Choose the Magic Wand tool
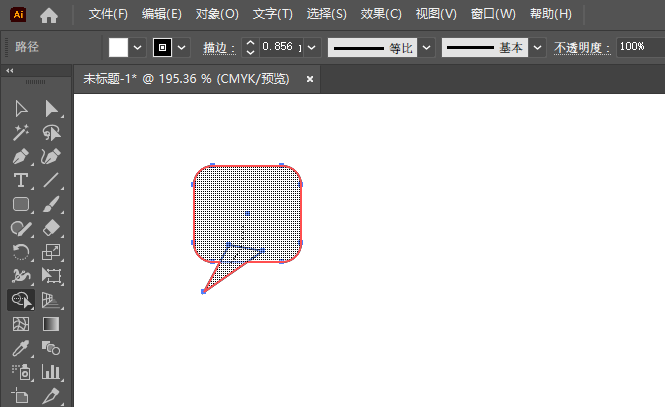Image resolution: width=665 pixels, height=407 pixels. point(20,133)
